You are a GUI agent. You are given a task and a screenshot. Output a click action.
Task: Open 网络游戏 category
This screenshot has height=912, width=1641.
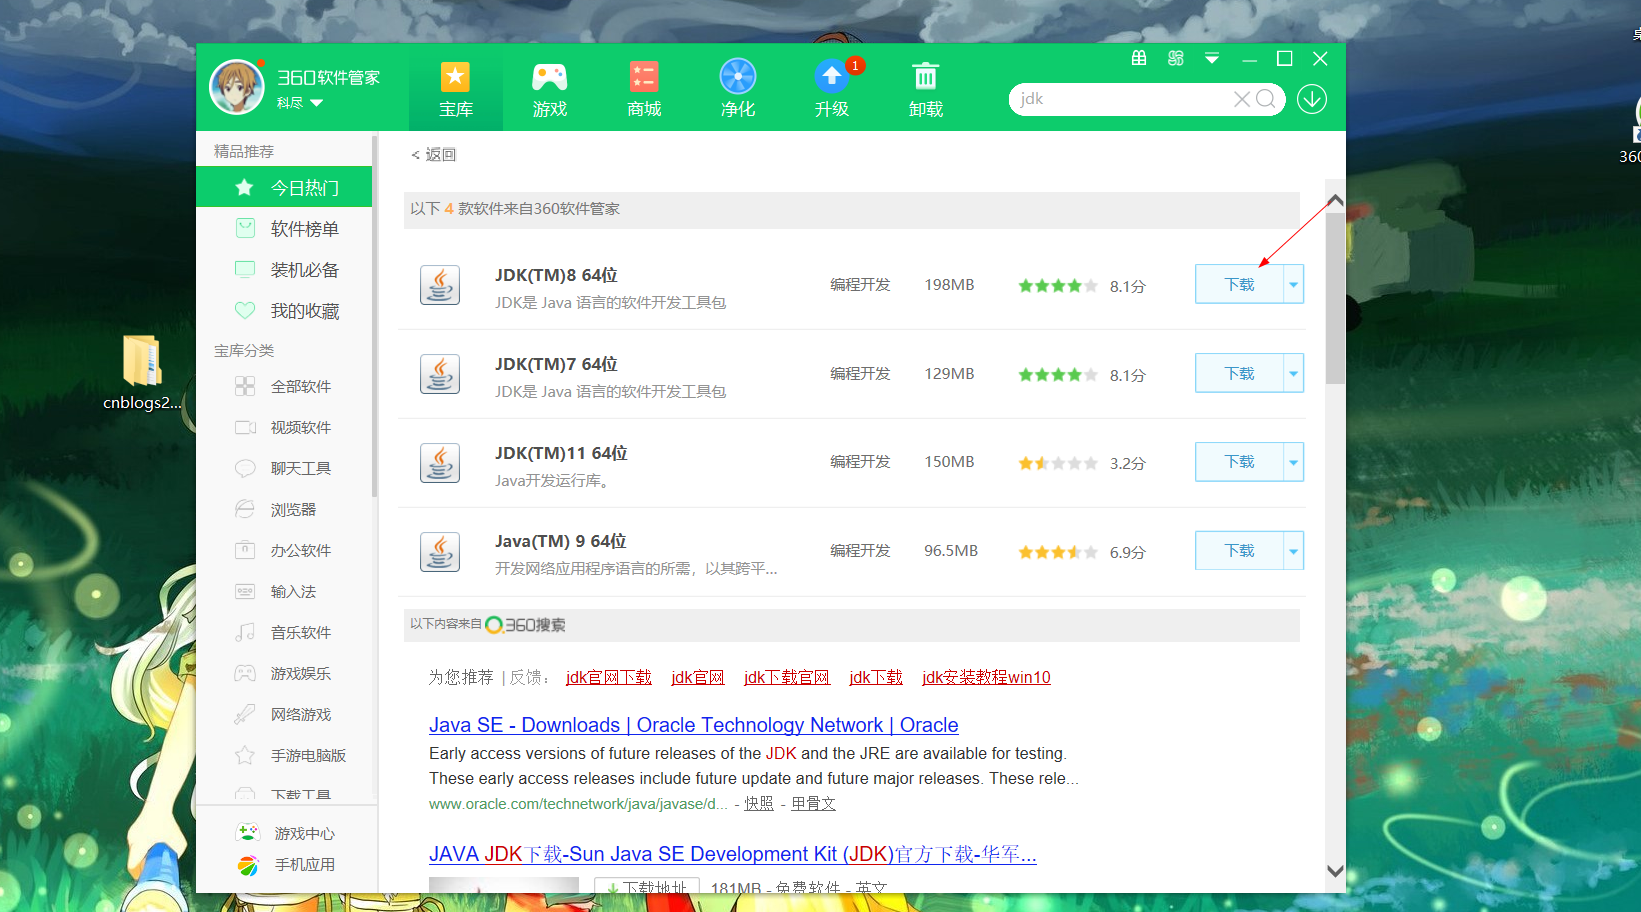tap(284, 714)
